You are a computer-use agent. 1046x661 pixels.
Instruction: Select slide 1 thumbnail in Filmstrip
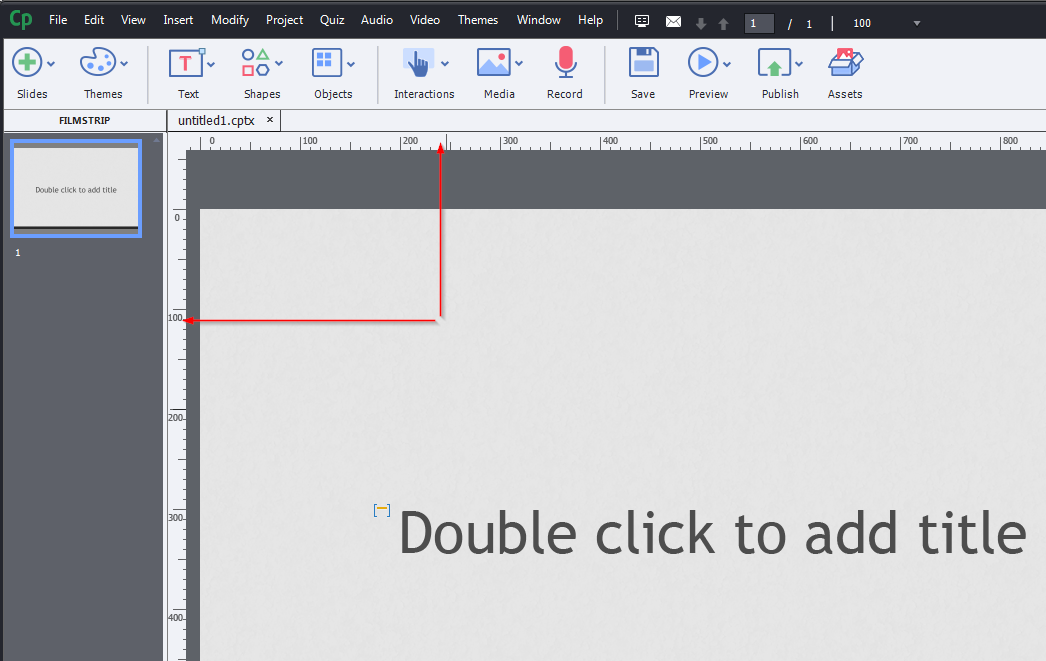pos(75,188)
